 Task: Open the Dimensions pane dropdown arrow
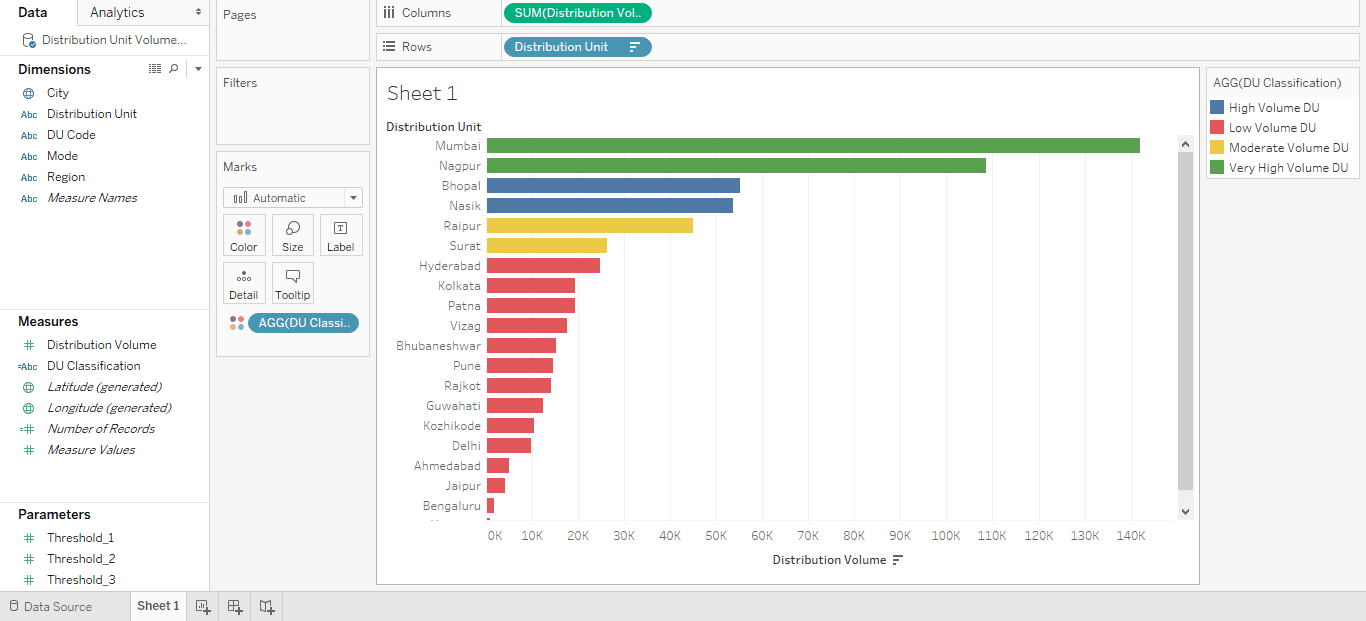[196, 68]
